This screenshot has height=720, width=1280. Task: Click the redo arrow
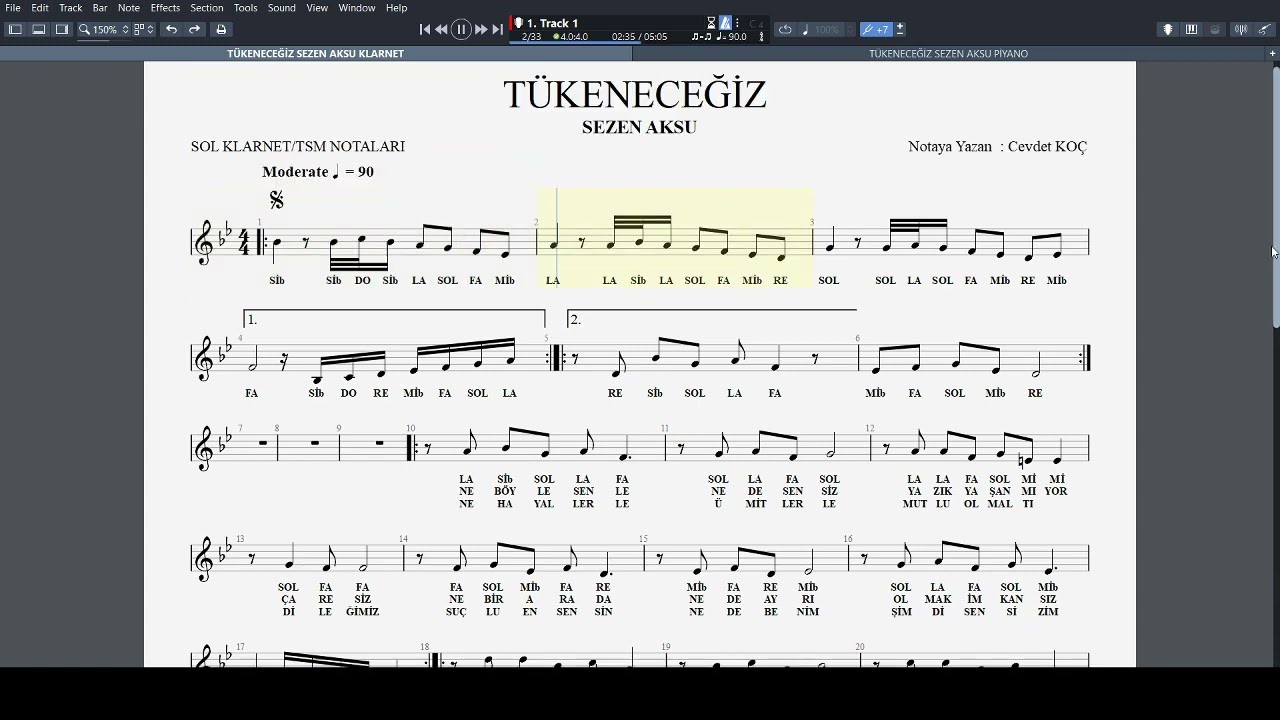tap(195, 30)
